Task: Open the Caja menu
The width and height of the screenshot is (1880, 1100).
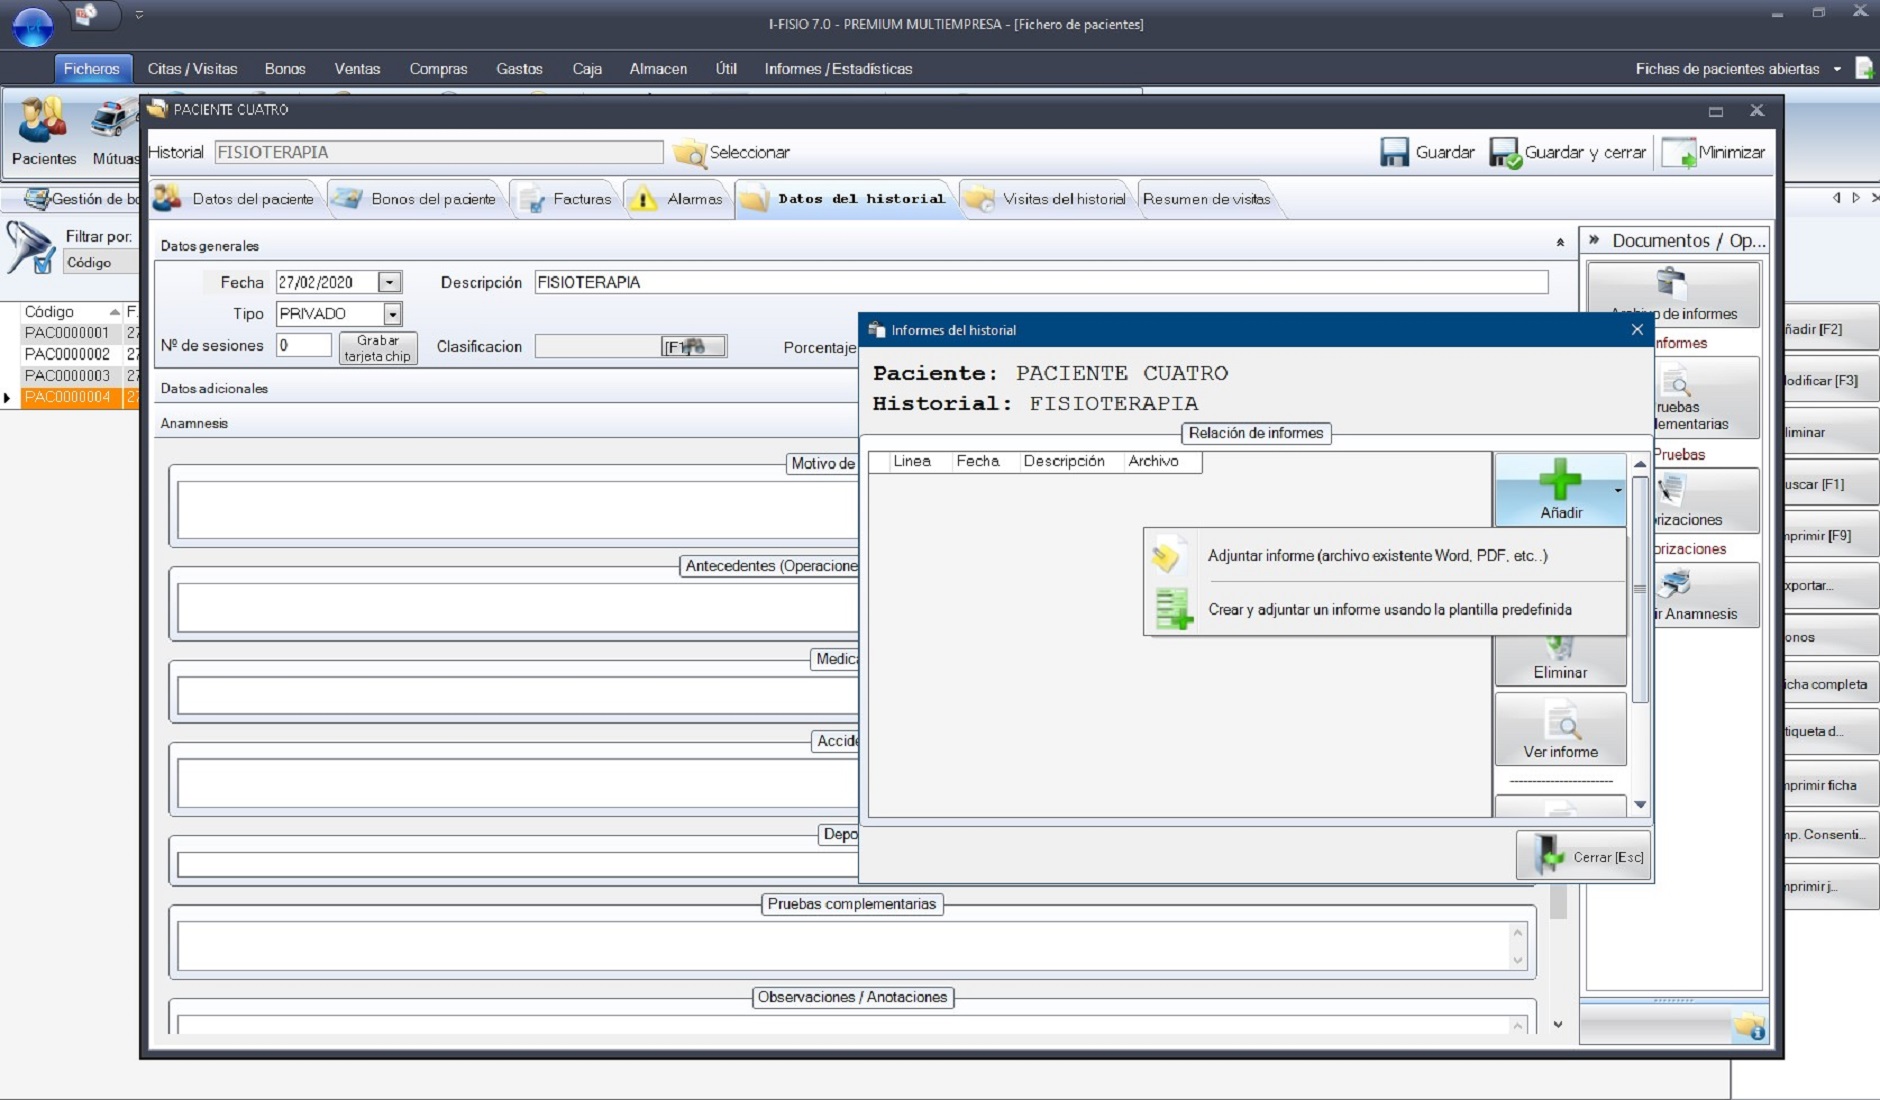Action: 587,69
